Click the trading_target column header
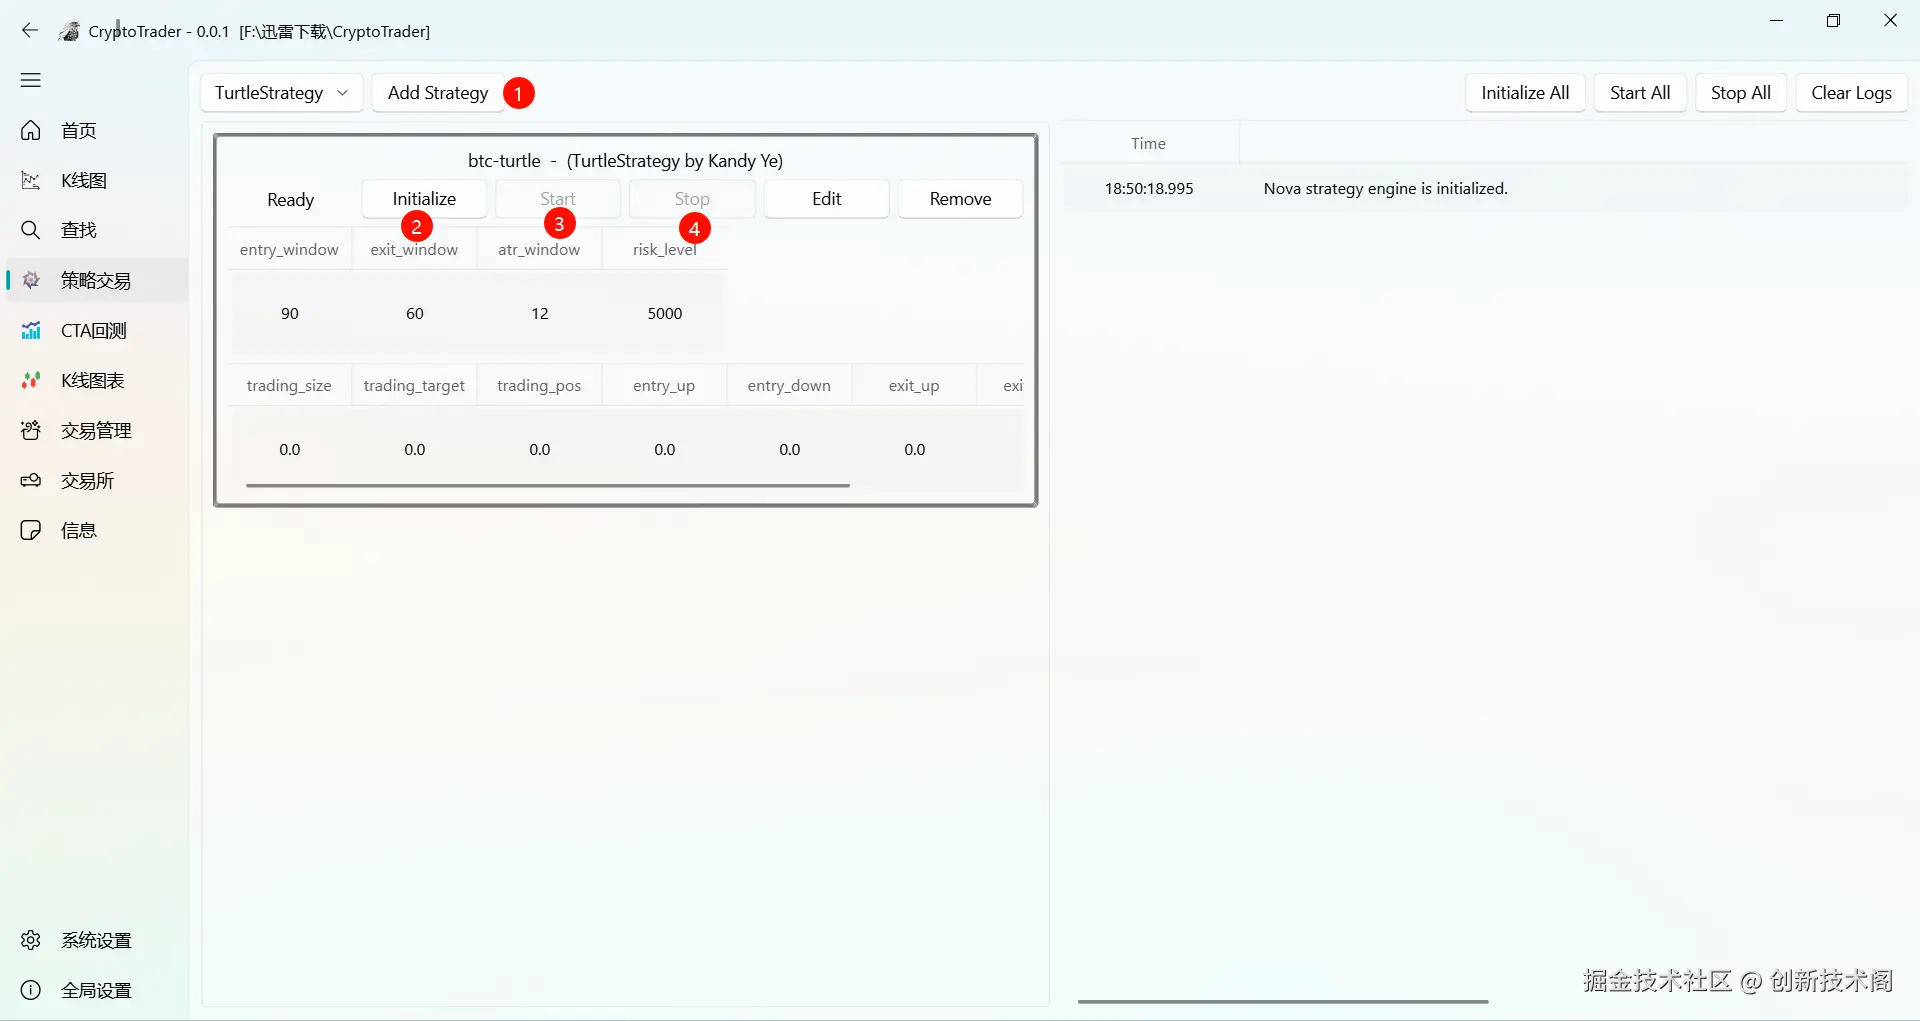The height and width of the screenshot is (1021, 1920). (x=414, y=386)
